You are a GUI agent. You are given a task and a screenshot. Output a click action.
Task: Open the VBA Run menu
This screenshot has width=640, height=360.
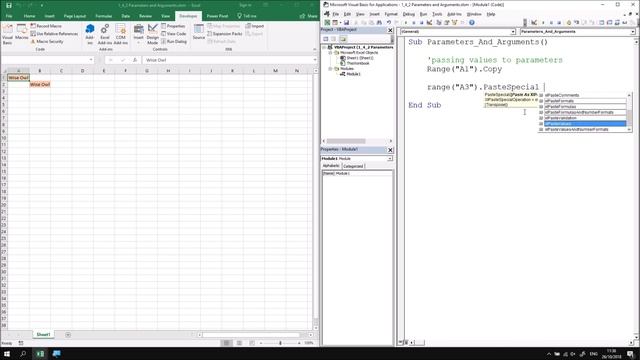(423, 14)
